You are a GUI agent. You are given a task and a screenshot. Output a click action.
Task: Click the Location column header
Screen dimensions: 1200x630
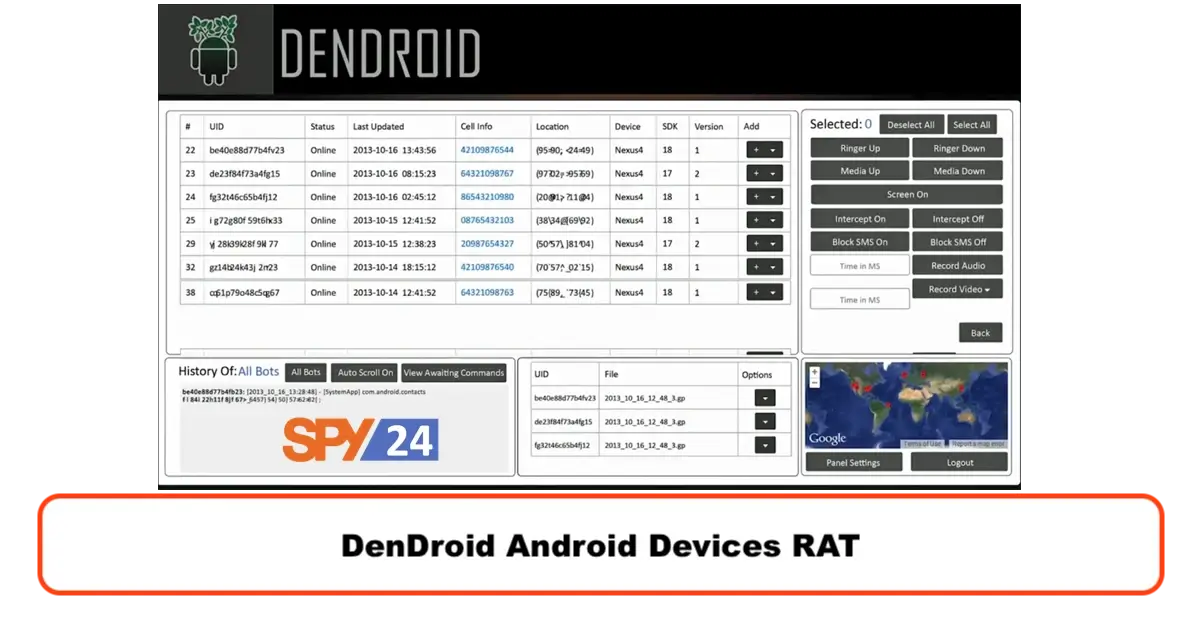point(552,127)
